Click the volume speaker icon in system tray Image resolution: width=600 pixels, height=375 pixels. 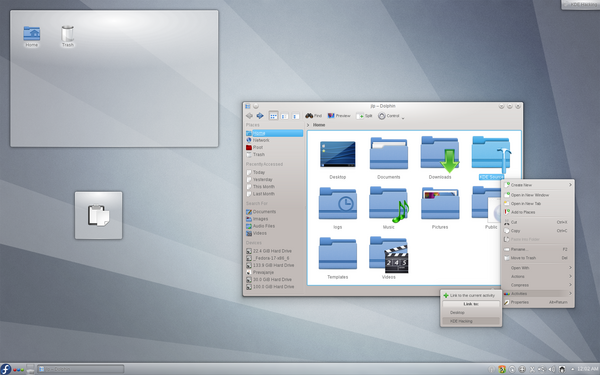(x=551, y=369)
